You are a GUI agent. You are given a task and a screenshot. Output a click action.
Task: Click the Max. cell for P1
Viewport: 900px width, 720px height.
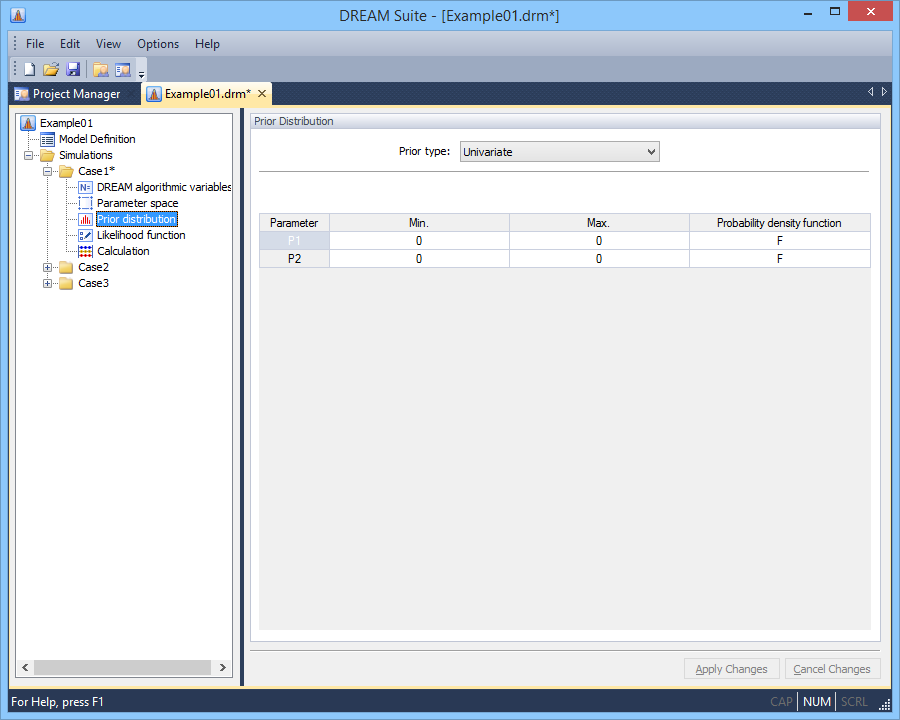[x=599, y=241]
